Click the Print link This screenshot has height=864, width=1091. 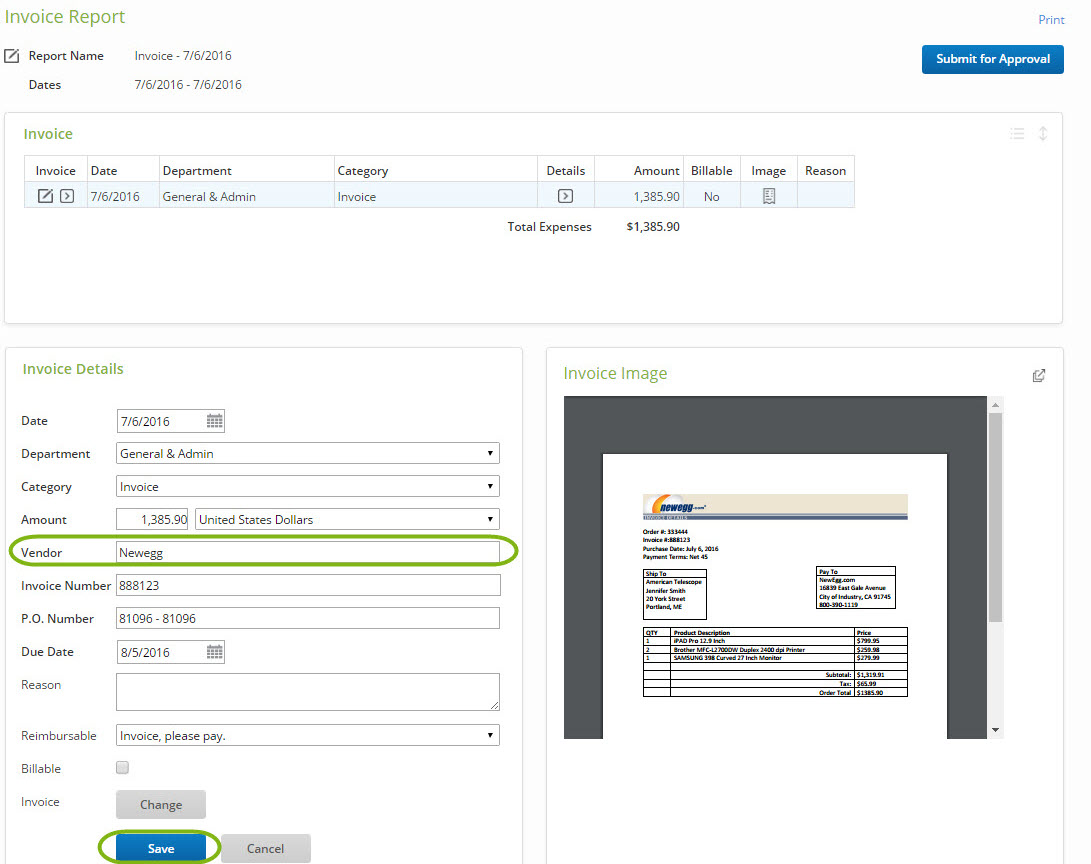1051,19
